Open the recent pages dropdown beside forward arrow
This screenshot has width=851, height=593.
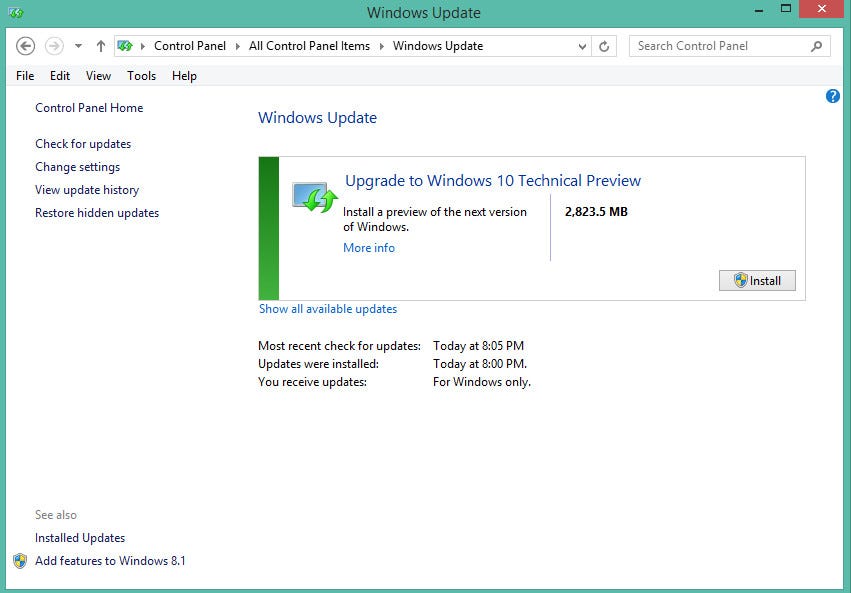[x=76, y=46]
